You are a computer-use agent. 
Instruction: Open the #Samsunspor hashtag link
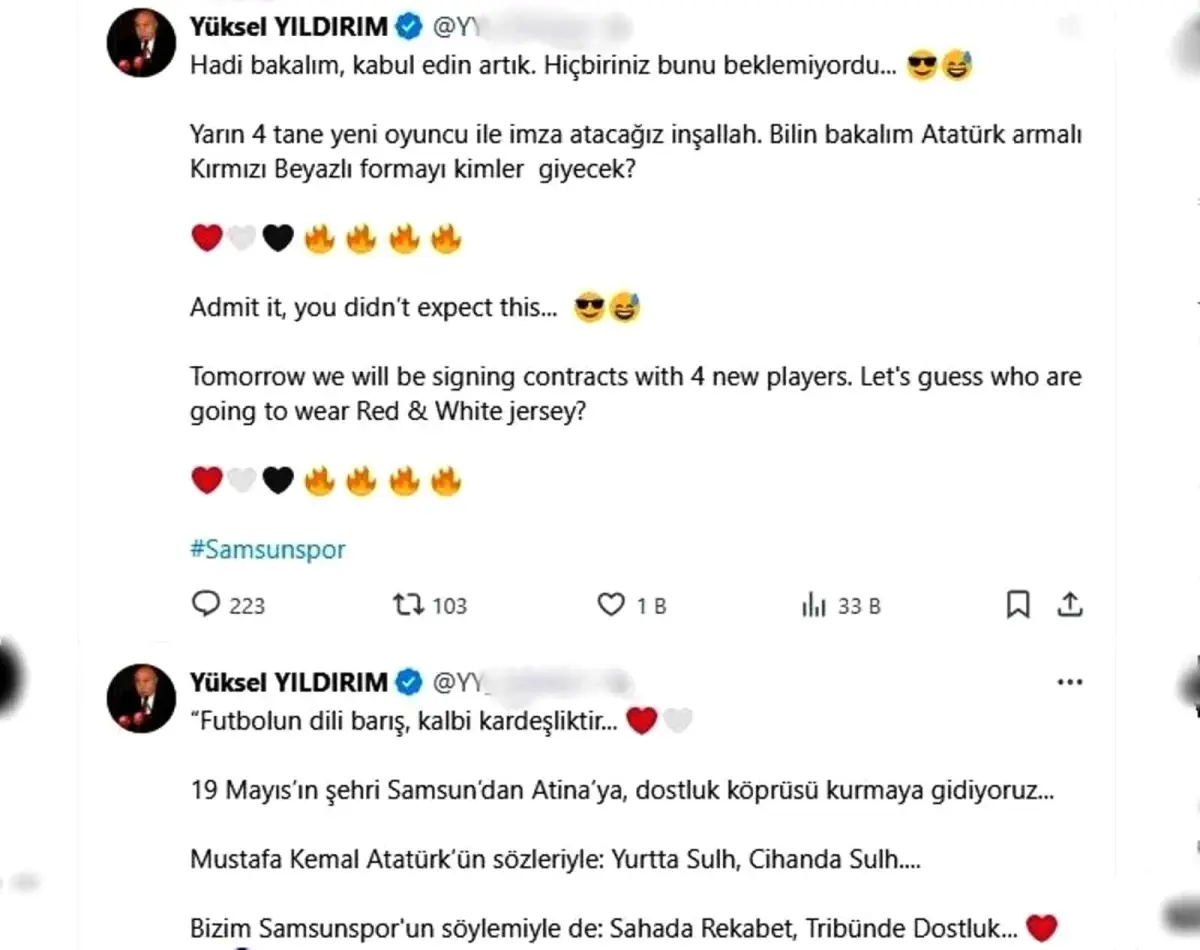pos(268,550)
